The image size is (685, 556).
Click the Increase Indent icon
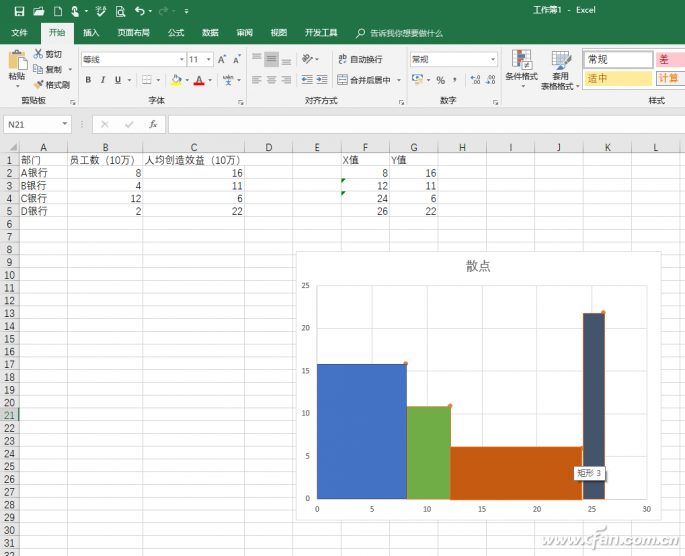(x=322, y=79)
